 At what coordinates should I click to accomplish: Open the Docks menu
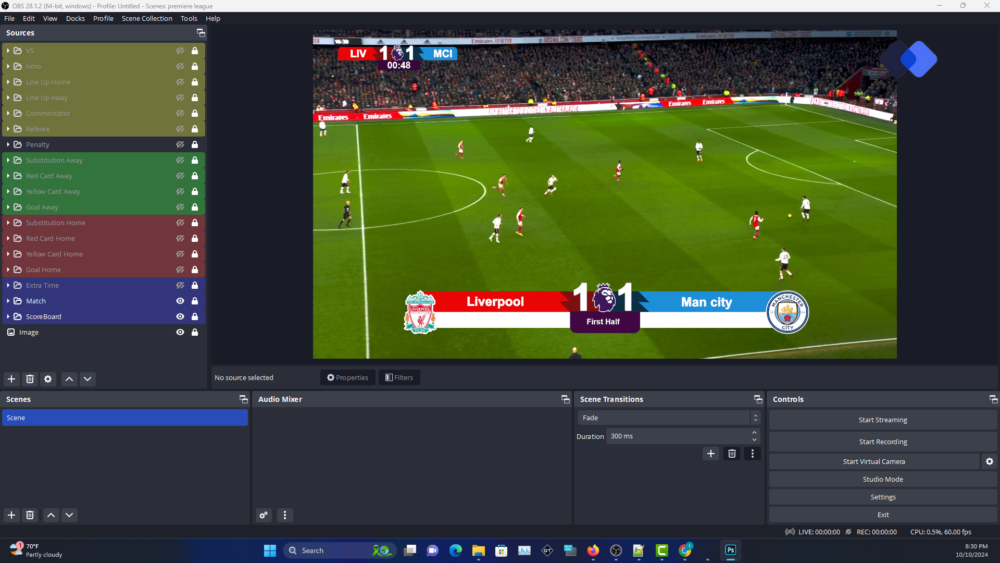click(75, 18)
